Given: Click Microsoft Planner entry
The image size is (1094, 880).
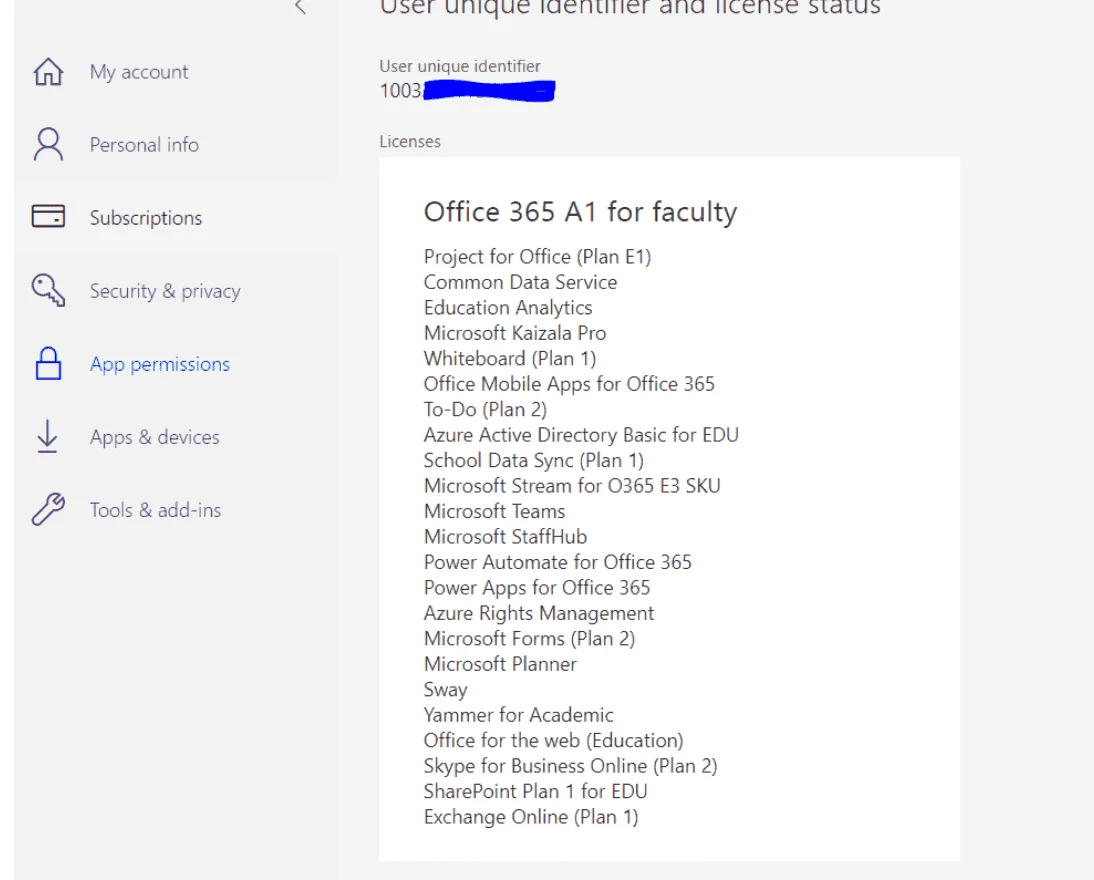Looking at the screenshot, I should pos(500,664).
